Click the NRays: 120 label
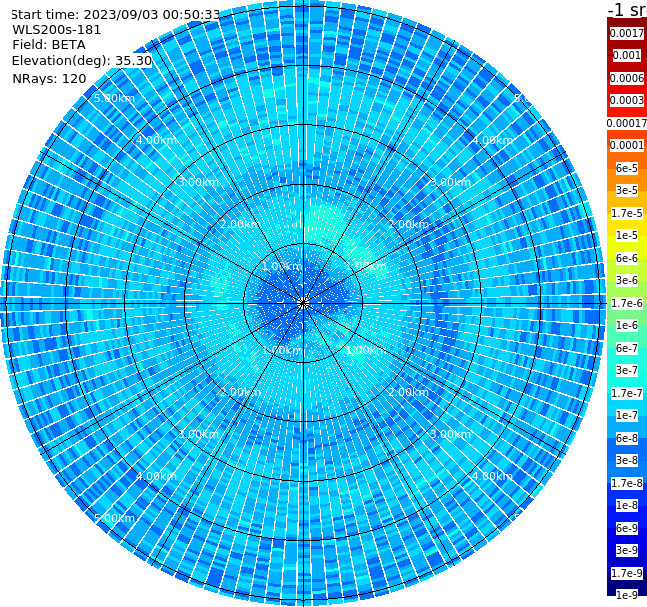647x607 pixels. pos(49,78)
